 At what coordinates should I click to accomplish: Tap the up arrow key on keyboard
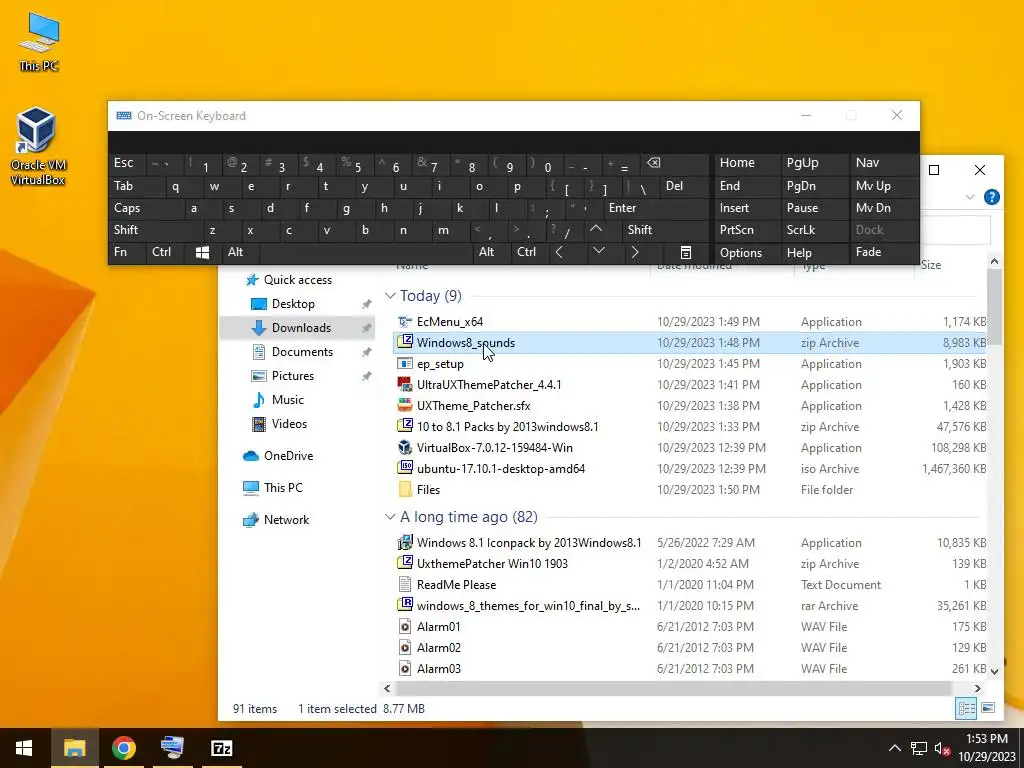click(596, 230)
